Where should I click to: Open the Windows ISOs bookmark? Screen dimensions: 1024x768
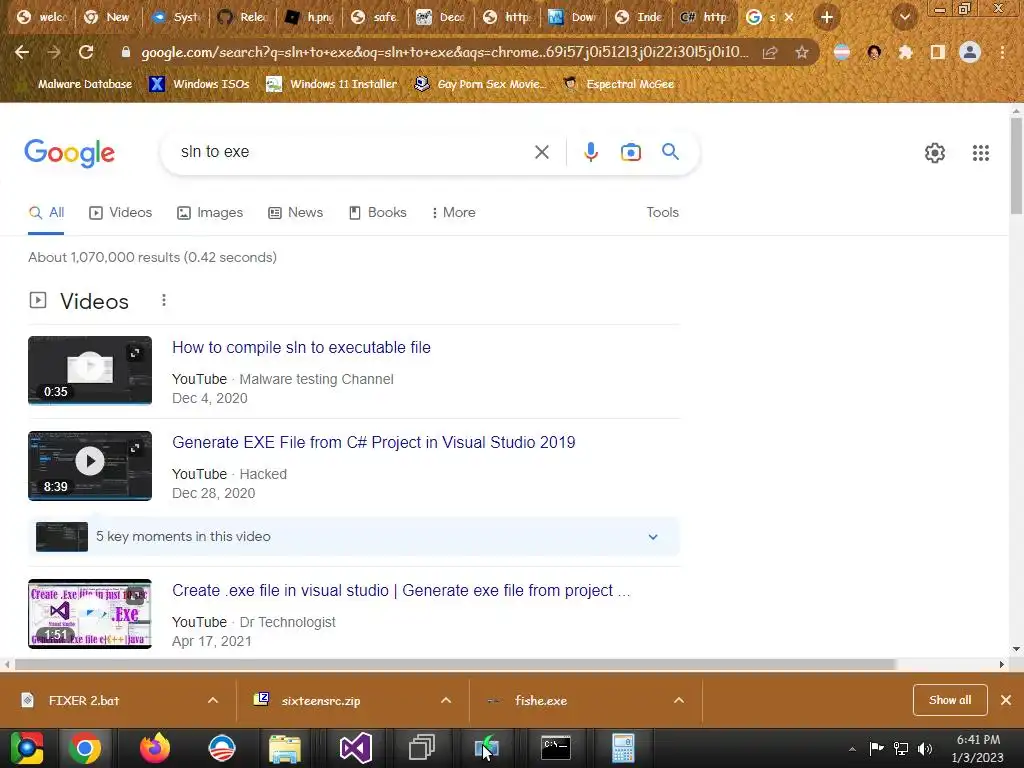[199, 84]
